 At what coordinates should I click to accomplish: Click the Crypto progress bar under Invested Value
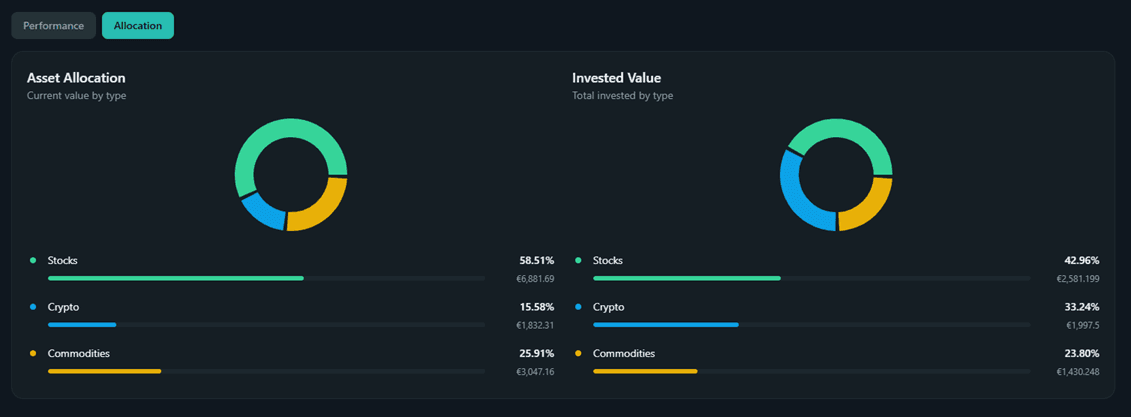[x=811, y=325]
